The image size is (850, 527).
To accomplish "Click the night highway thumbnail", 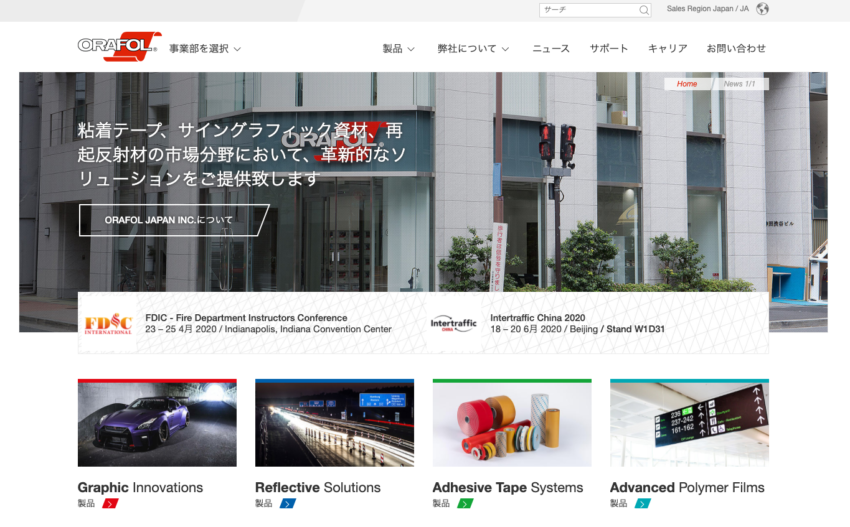I will (x=334, y=423).
